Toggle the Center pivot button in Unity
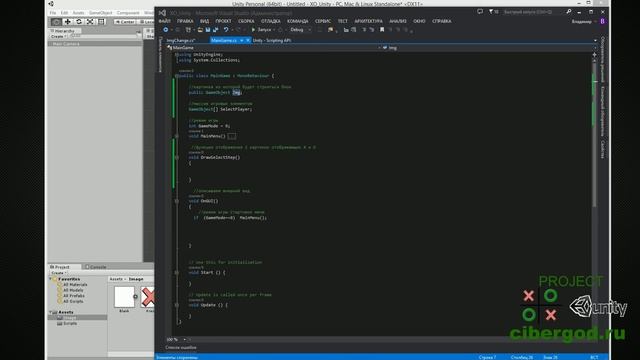 125,22
